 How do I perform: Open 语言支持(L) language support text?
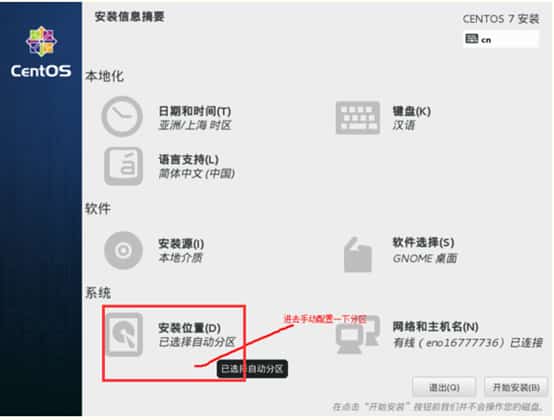188,160
